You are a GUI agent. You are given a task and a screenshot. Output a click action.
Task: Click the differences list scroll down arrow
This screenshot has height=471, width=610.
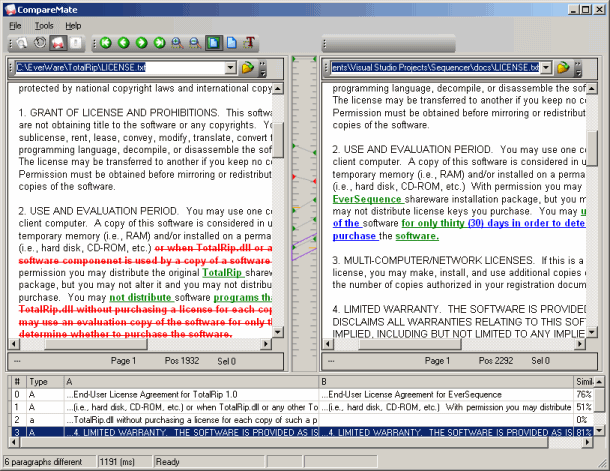coord(599,431)
